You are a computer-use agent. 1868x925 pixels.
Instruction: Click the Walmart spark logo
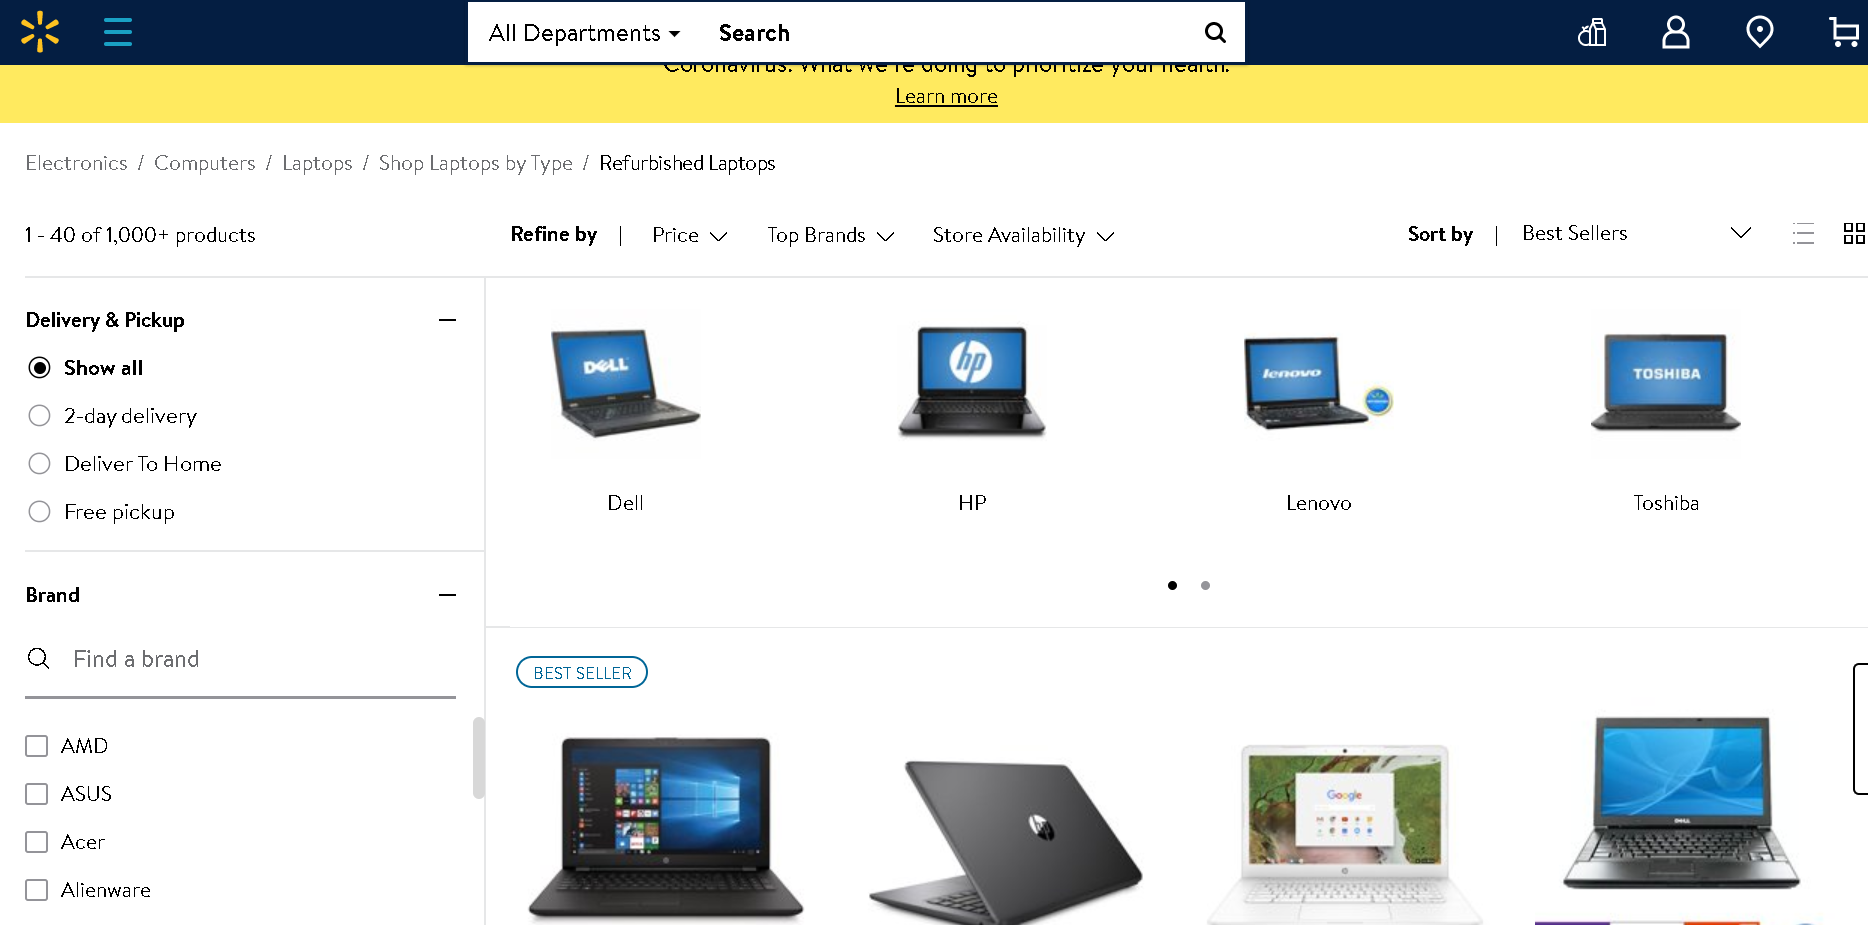click(40, 32)
